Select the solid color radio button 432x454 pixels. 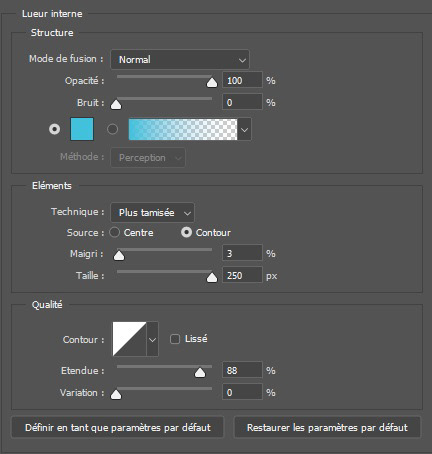pyautogui.click(x=55, y=129)
